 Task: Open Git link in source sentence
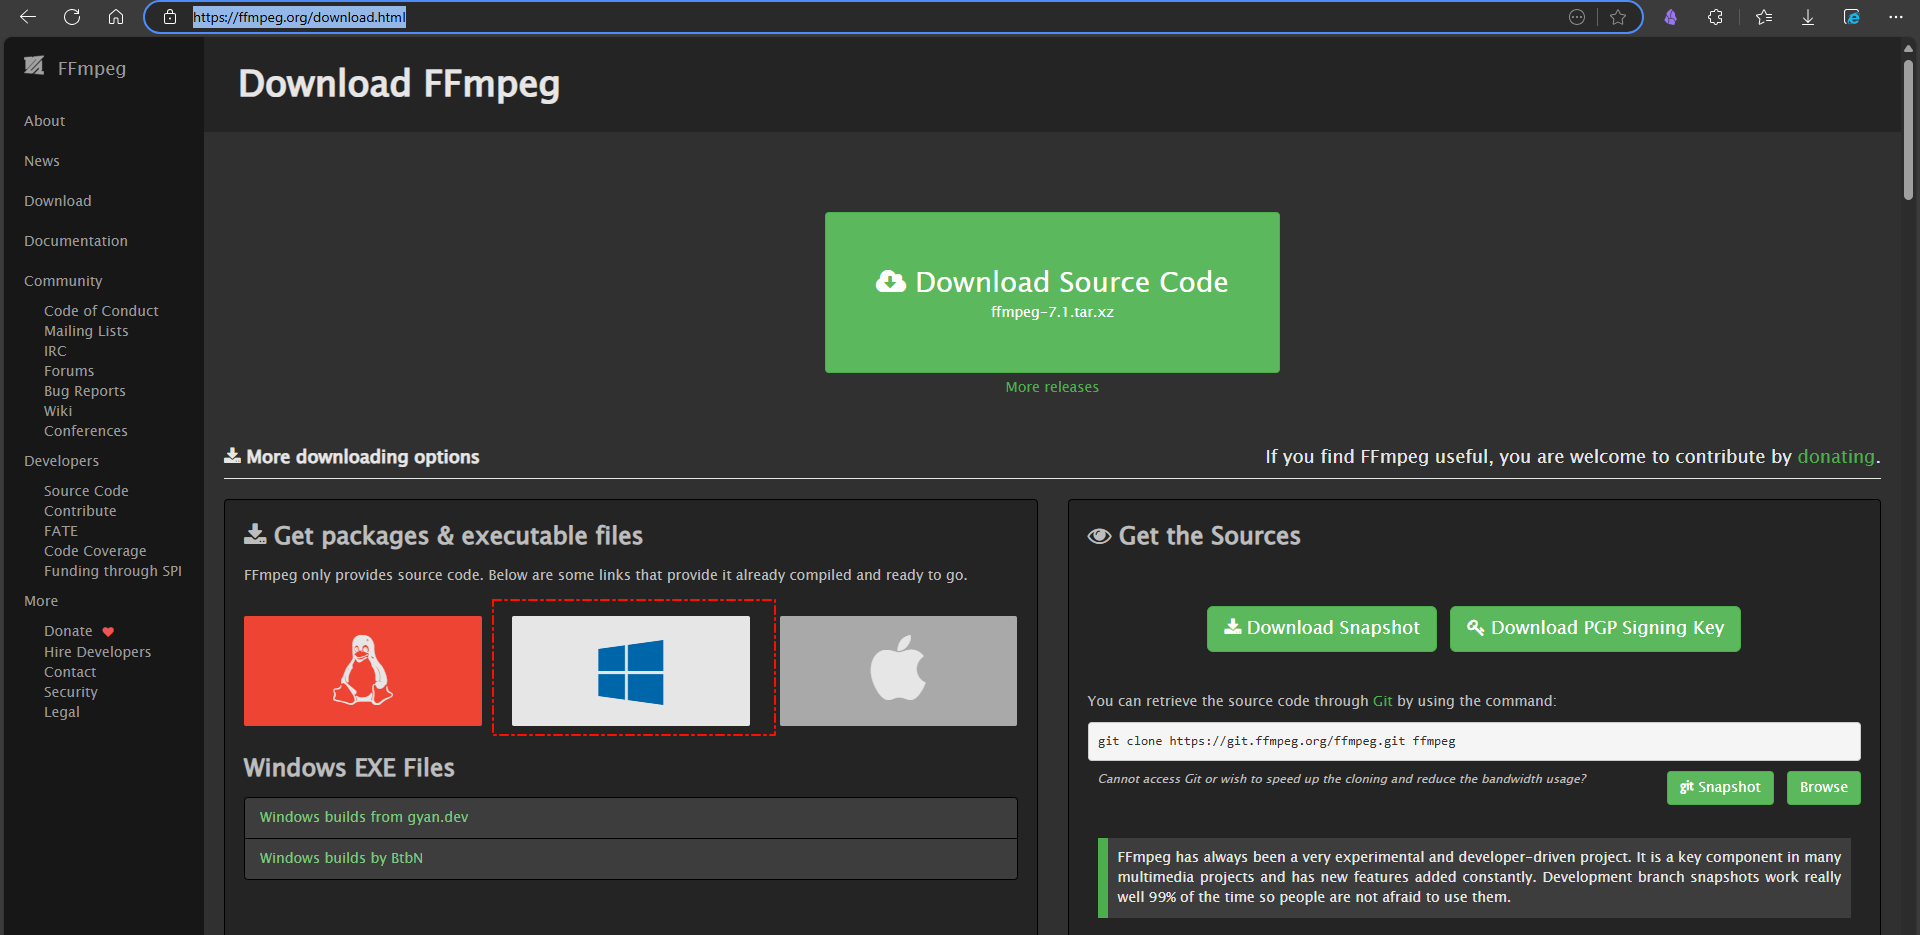[x=1382, y=701]
